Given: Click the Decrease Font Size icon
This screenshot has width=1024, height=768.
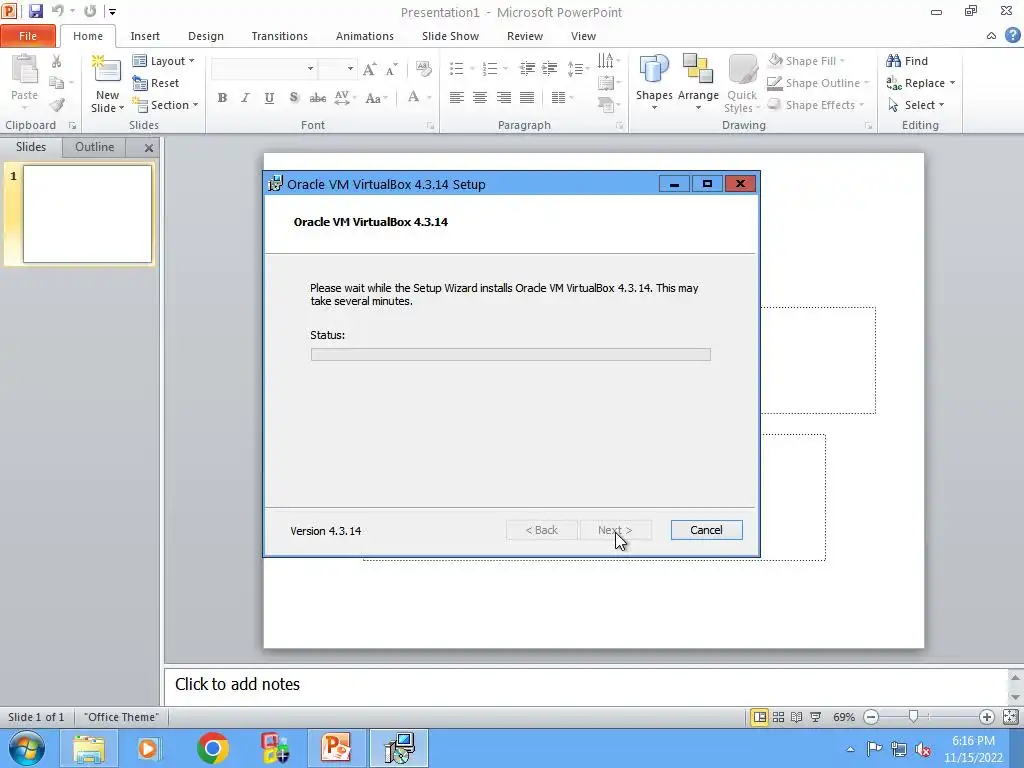Looking at the screenshot, I should point(391,69).
